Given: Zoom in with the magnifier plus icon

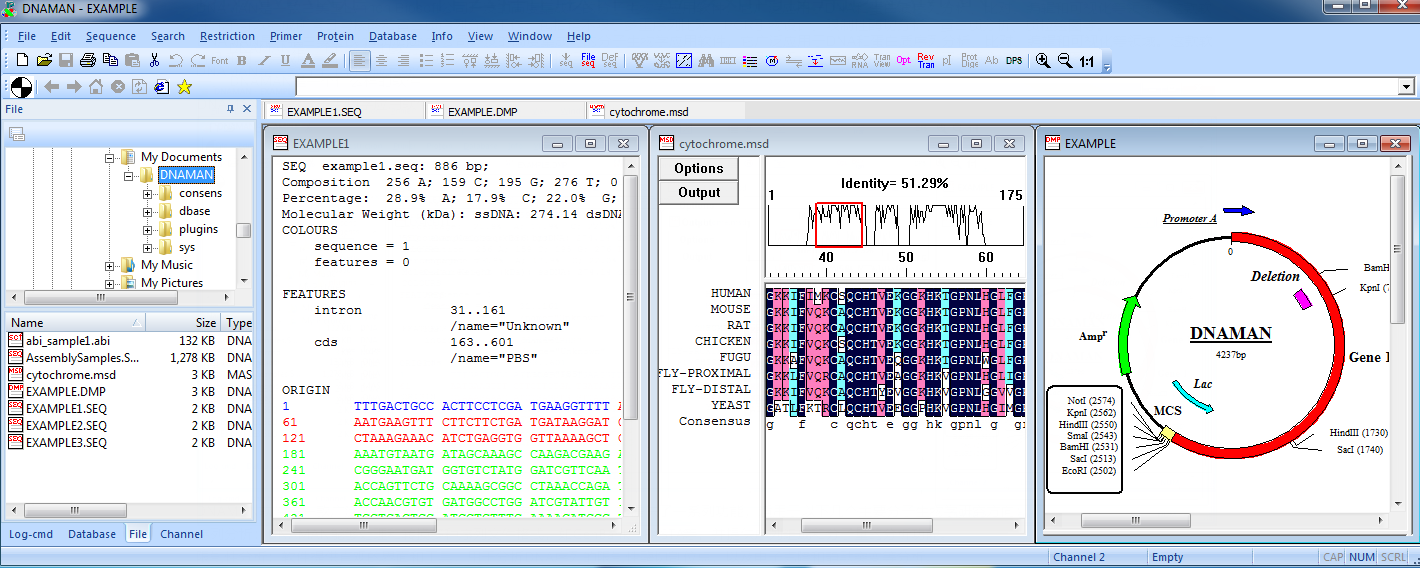Looking at the screenshot, I should pos(1043,60).
